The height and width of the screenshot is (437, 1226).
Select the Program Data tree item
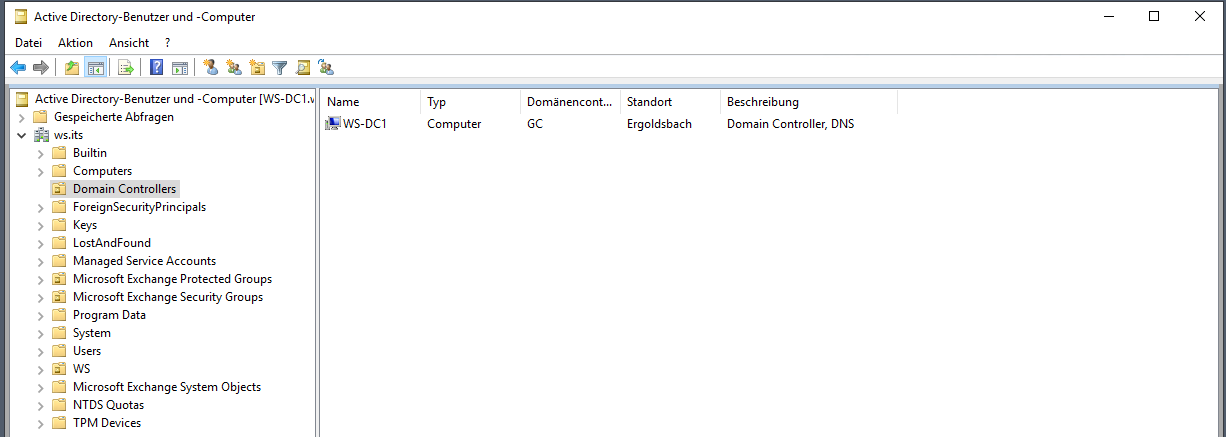click(109, 315)
